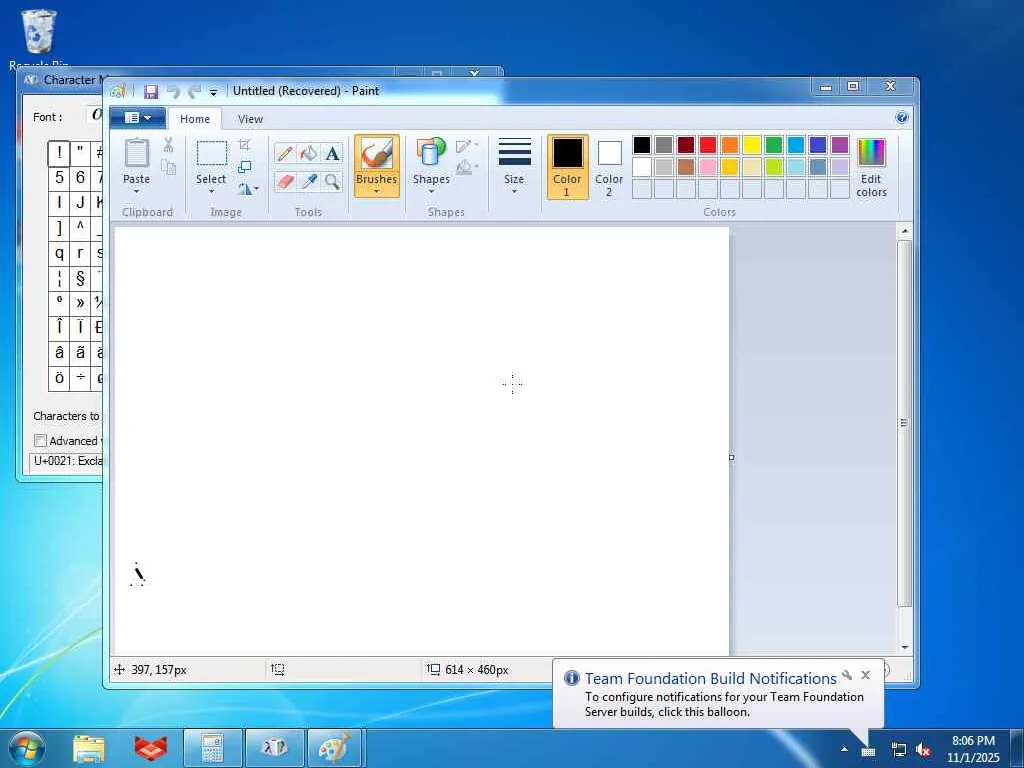The width and height of the screenshot is (1024, 768).
Task: Click the Shapes gallery icon
Action: coord(431,153)
